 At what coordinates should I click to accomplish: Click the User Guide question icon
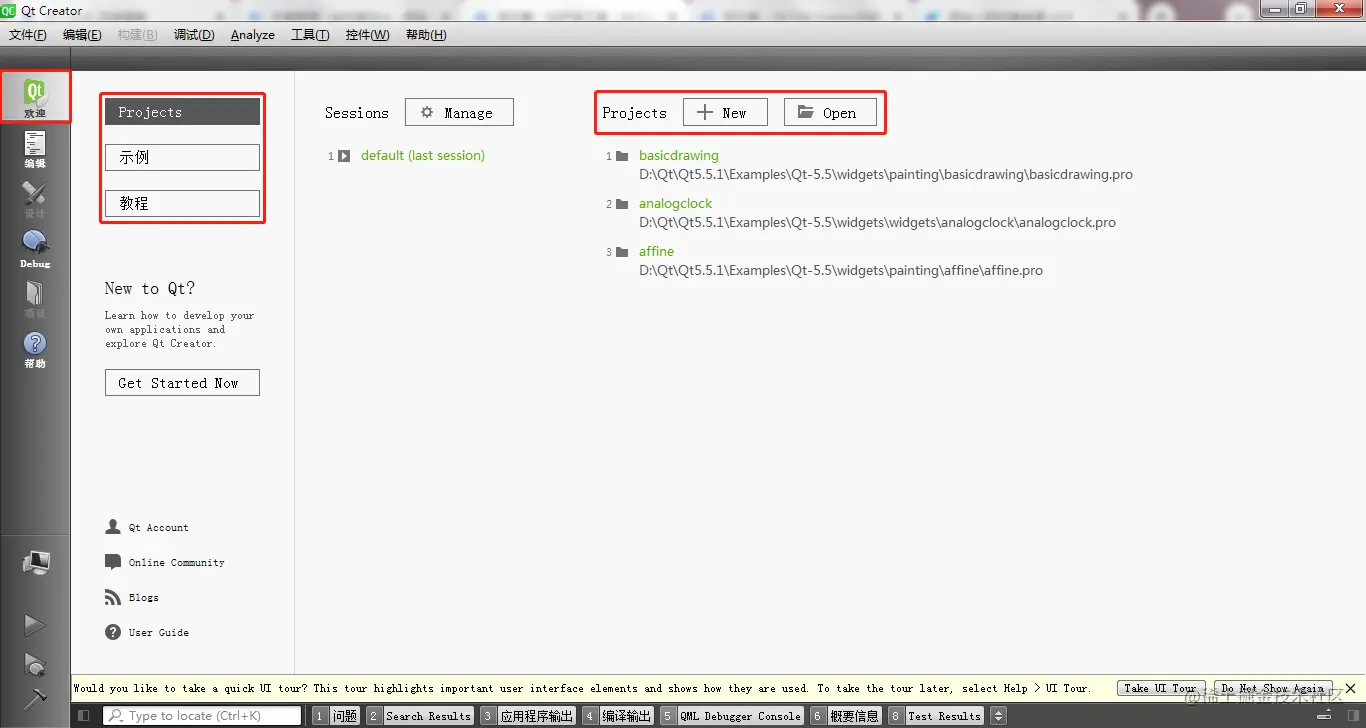click(x=113, y=632)
